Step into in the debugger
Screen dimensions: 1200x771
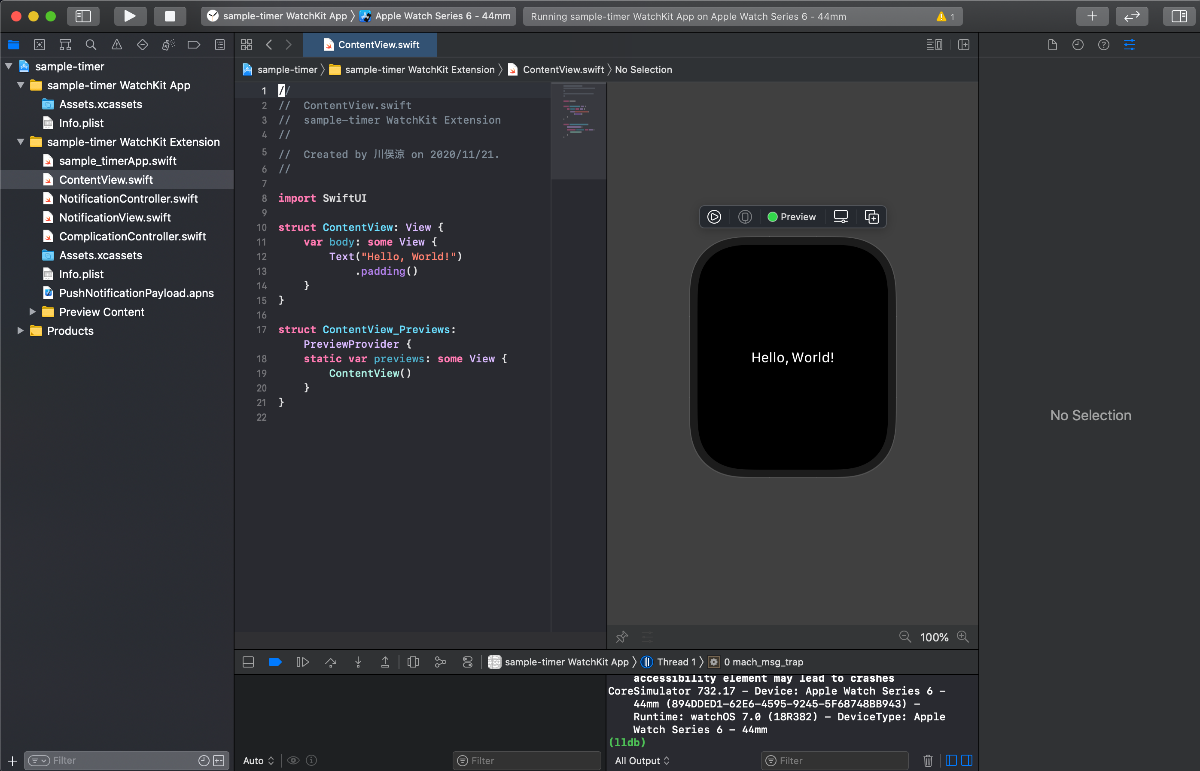click(x=358, y=662)
